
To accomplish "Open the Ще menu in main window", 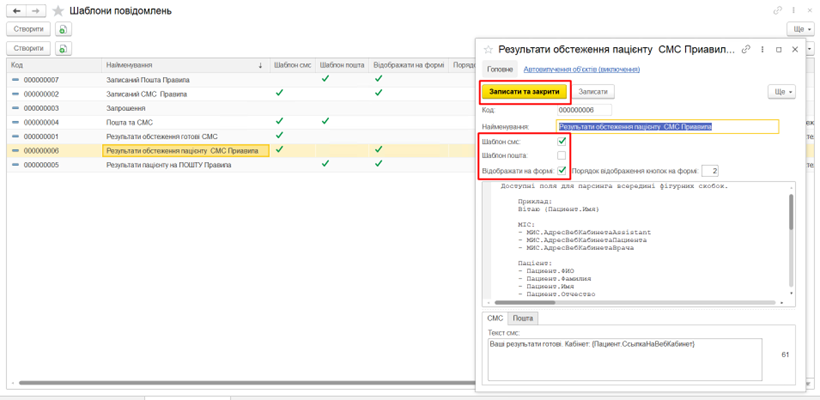I will pos(802,29).
